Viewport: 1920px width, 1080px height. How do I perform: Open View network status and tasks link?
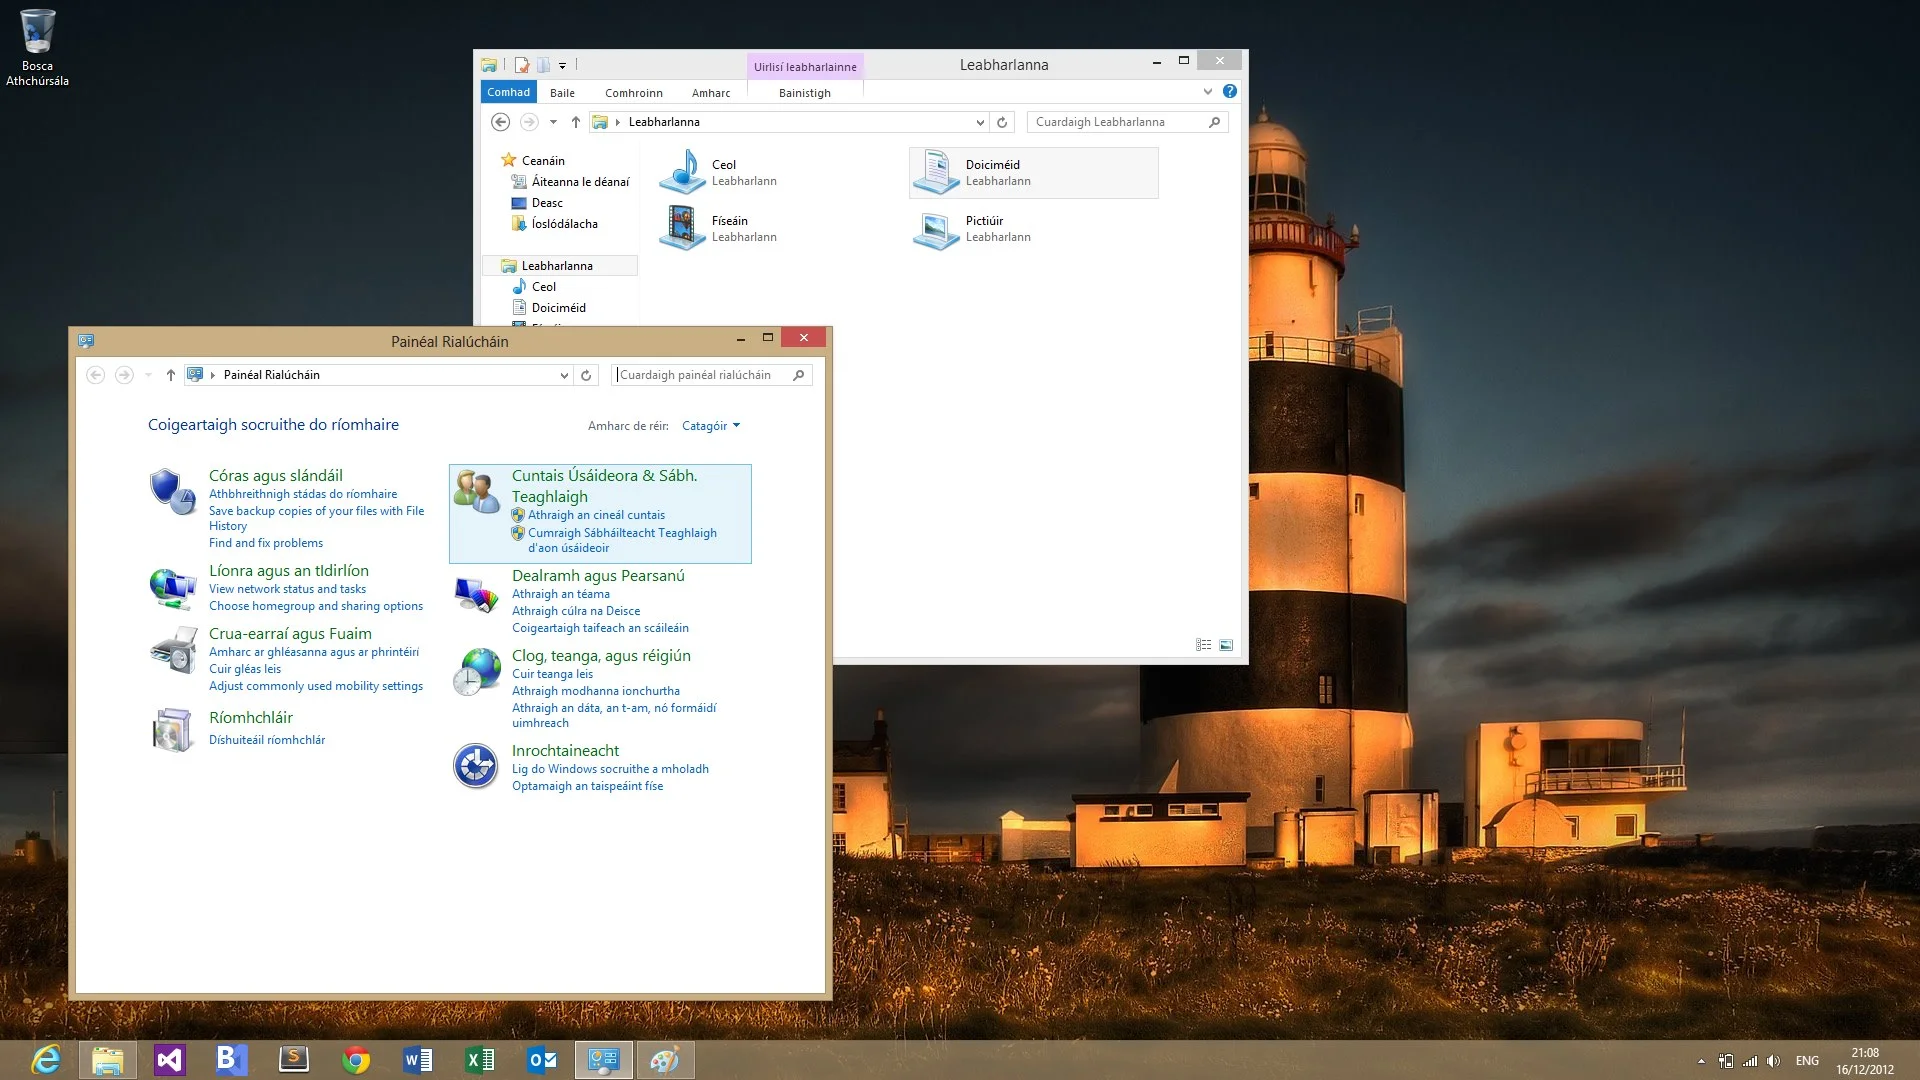[287, 589]
